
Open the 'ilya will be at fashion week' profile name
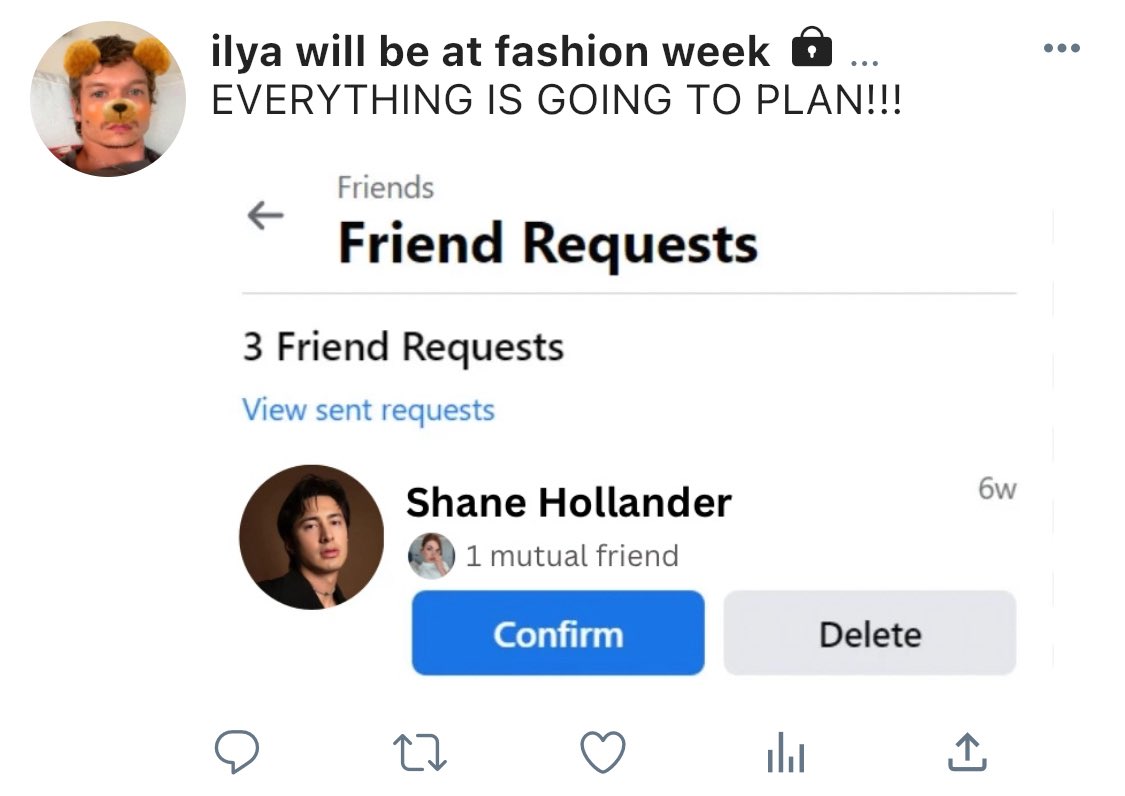coord(490,52)
